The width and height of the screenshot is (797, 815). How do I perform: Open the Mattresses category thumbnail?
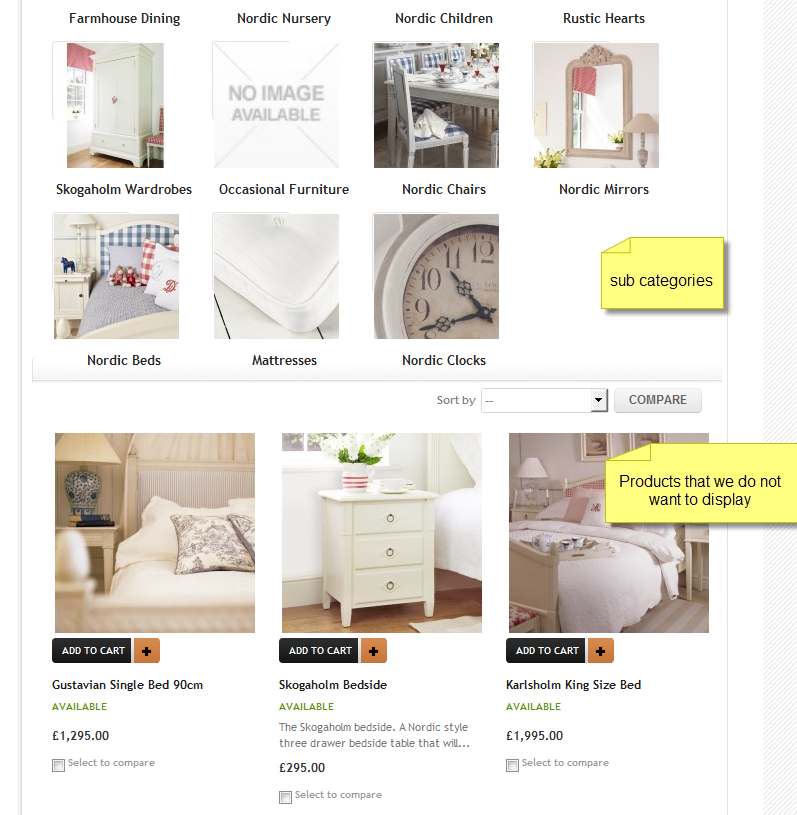[276, 276]
